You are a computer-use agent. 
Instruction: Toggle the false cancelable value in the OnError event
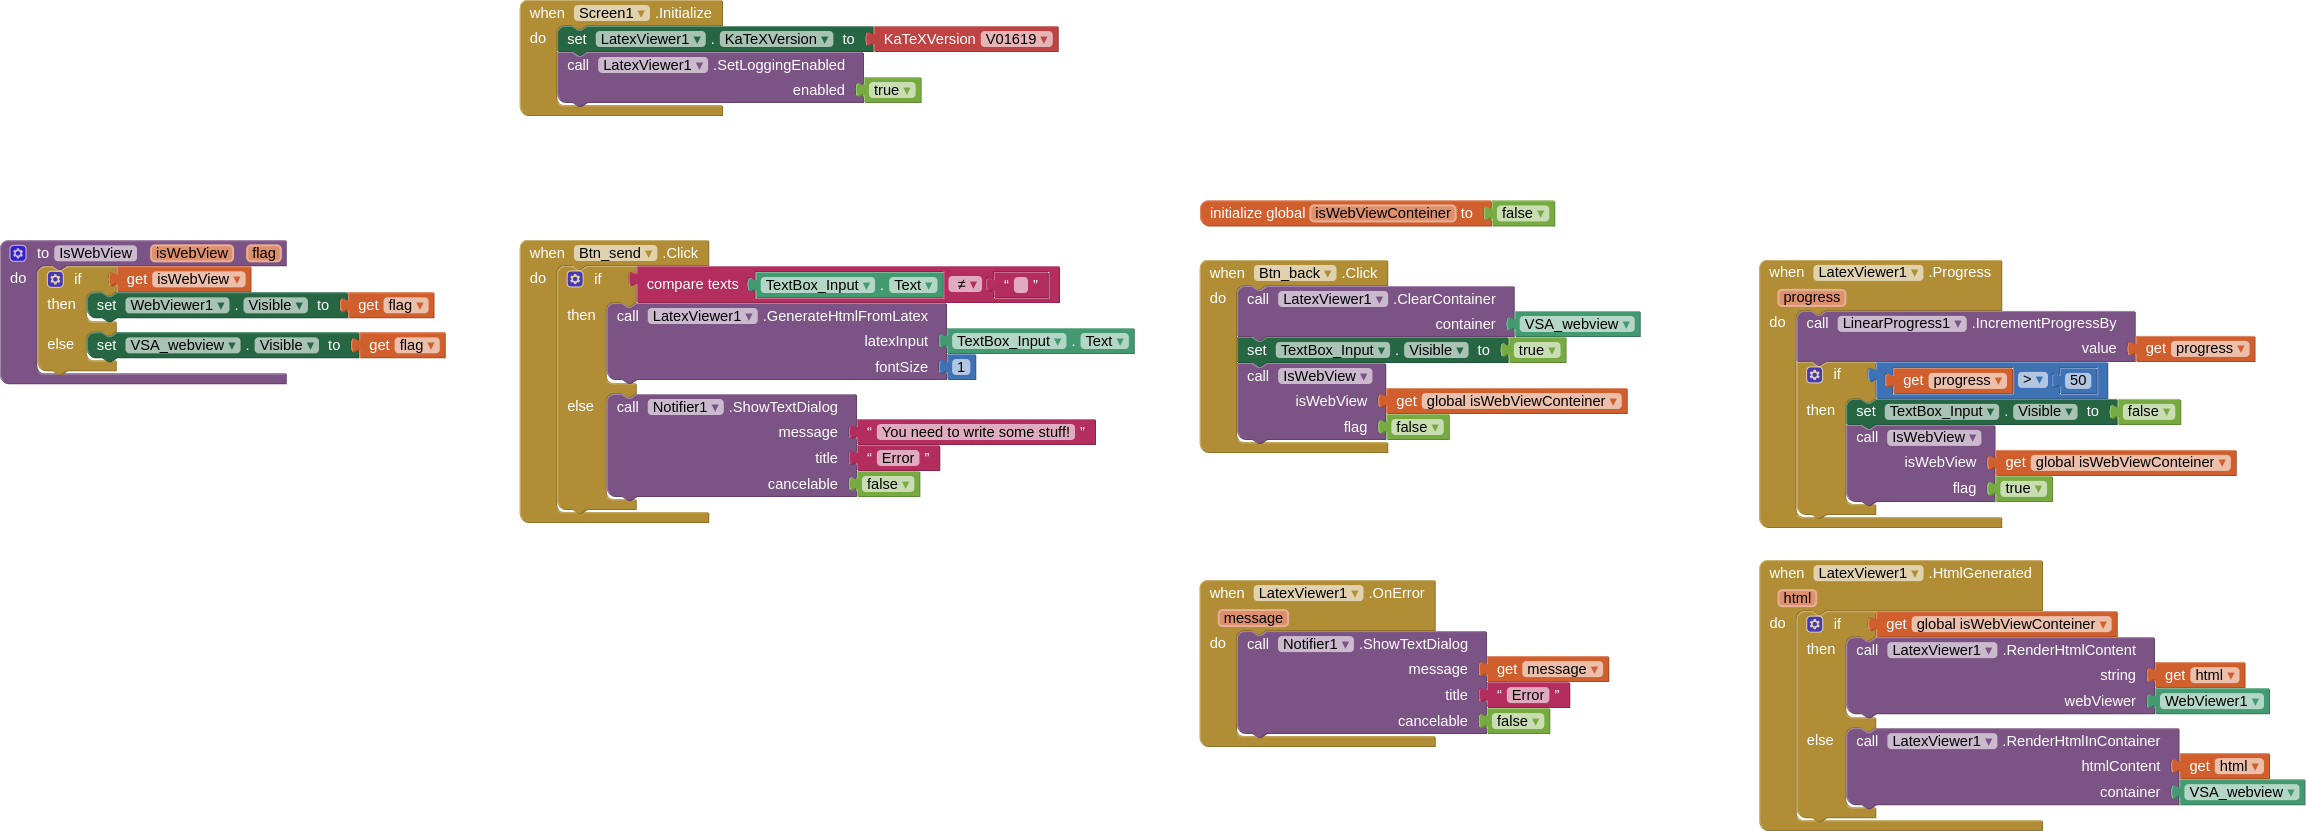click(x=1518, y=721)
